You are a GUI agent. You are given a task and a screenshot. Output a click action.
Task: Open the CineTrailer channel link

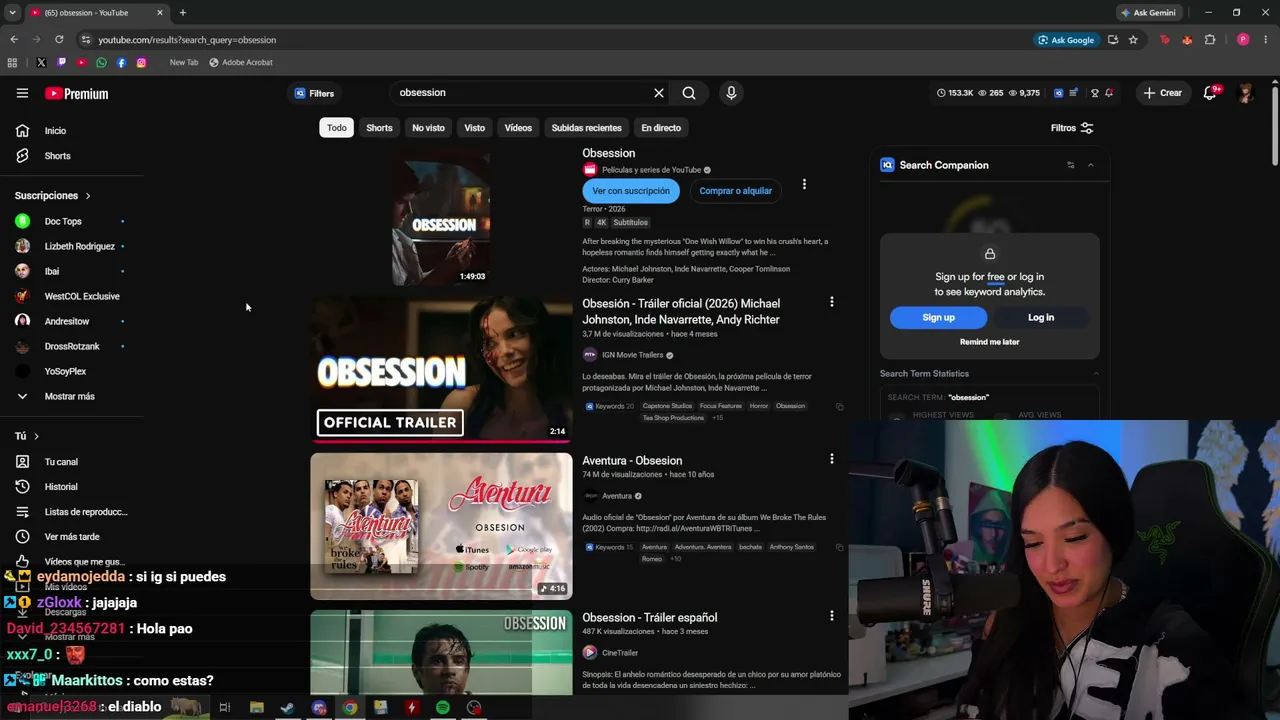pyautogui.click(x=620, y=653)
